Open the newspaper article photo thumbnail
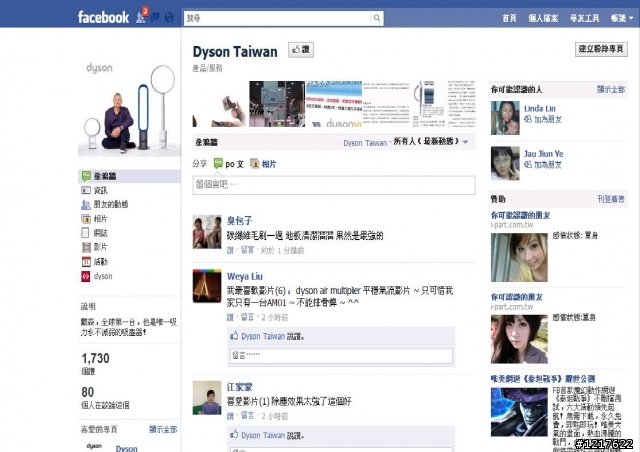 [390, 104]
